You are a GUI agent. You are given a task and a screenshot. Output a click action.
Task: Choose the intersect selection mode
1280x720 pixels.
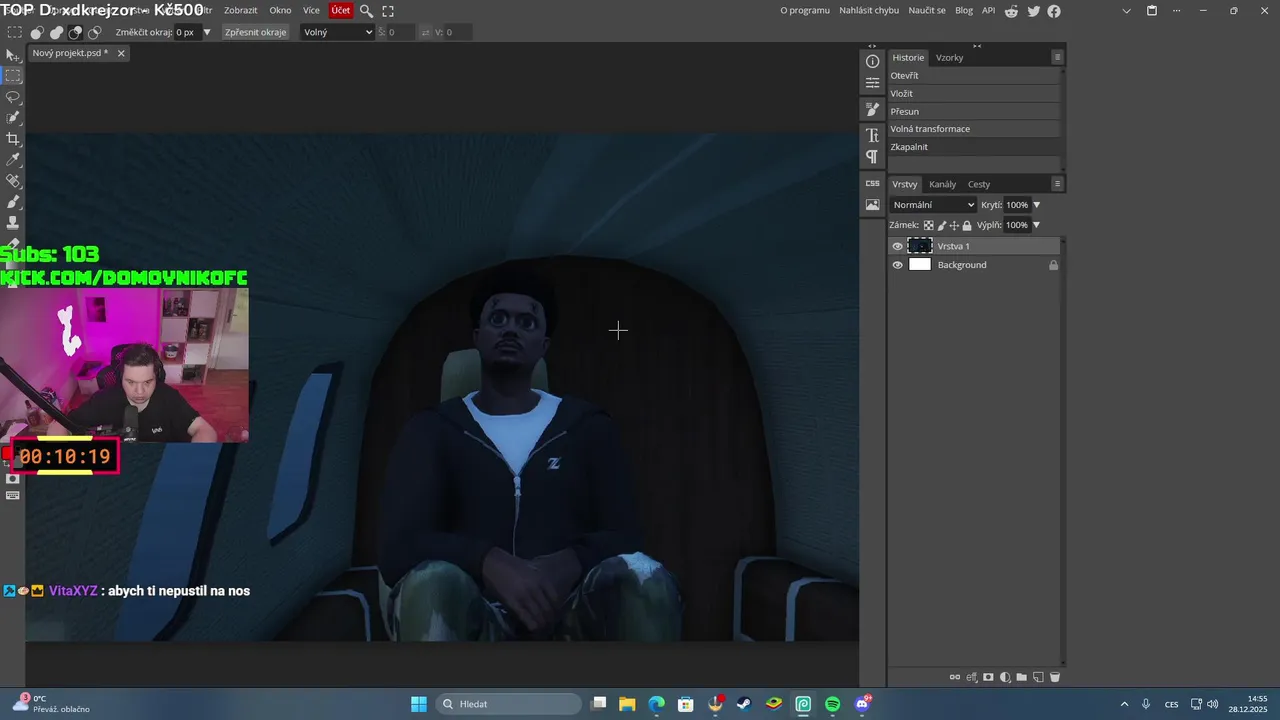94,32
